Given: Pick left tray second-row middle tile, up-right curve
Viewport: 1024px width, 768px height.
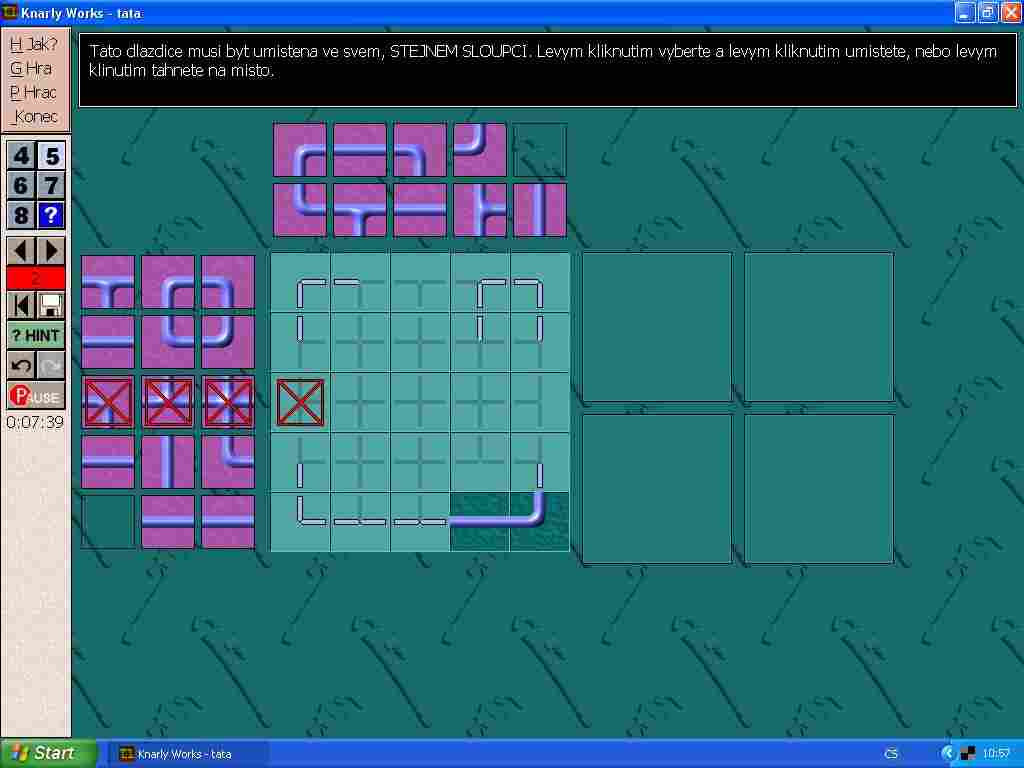Looking at the screenshot, I should (x=168, y=342).
